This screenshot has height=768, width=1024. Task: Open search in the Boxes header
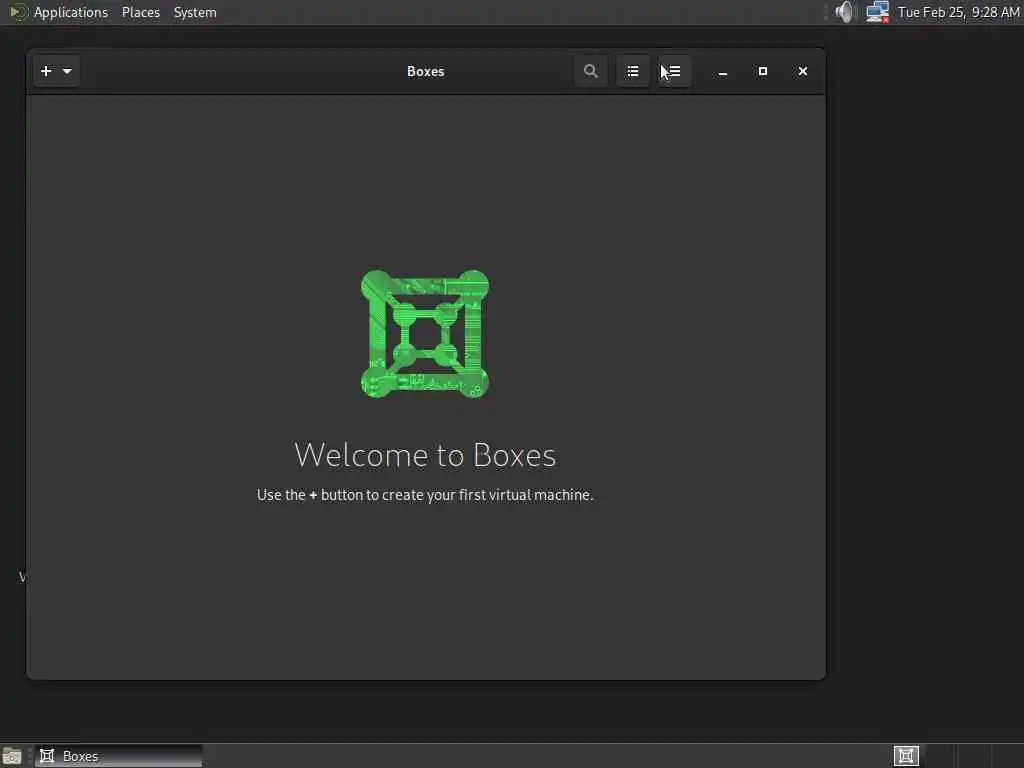pos(590,71)
